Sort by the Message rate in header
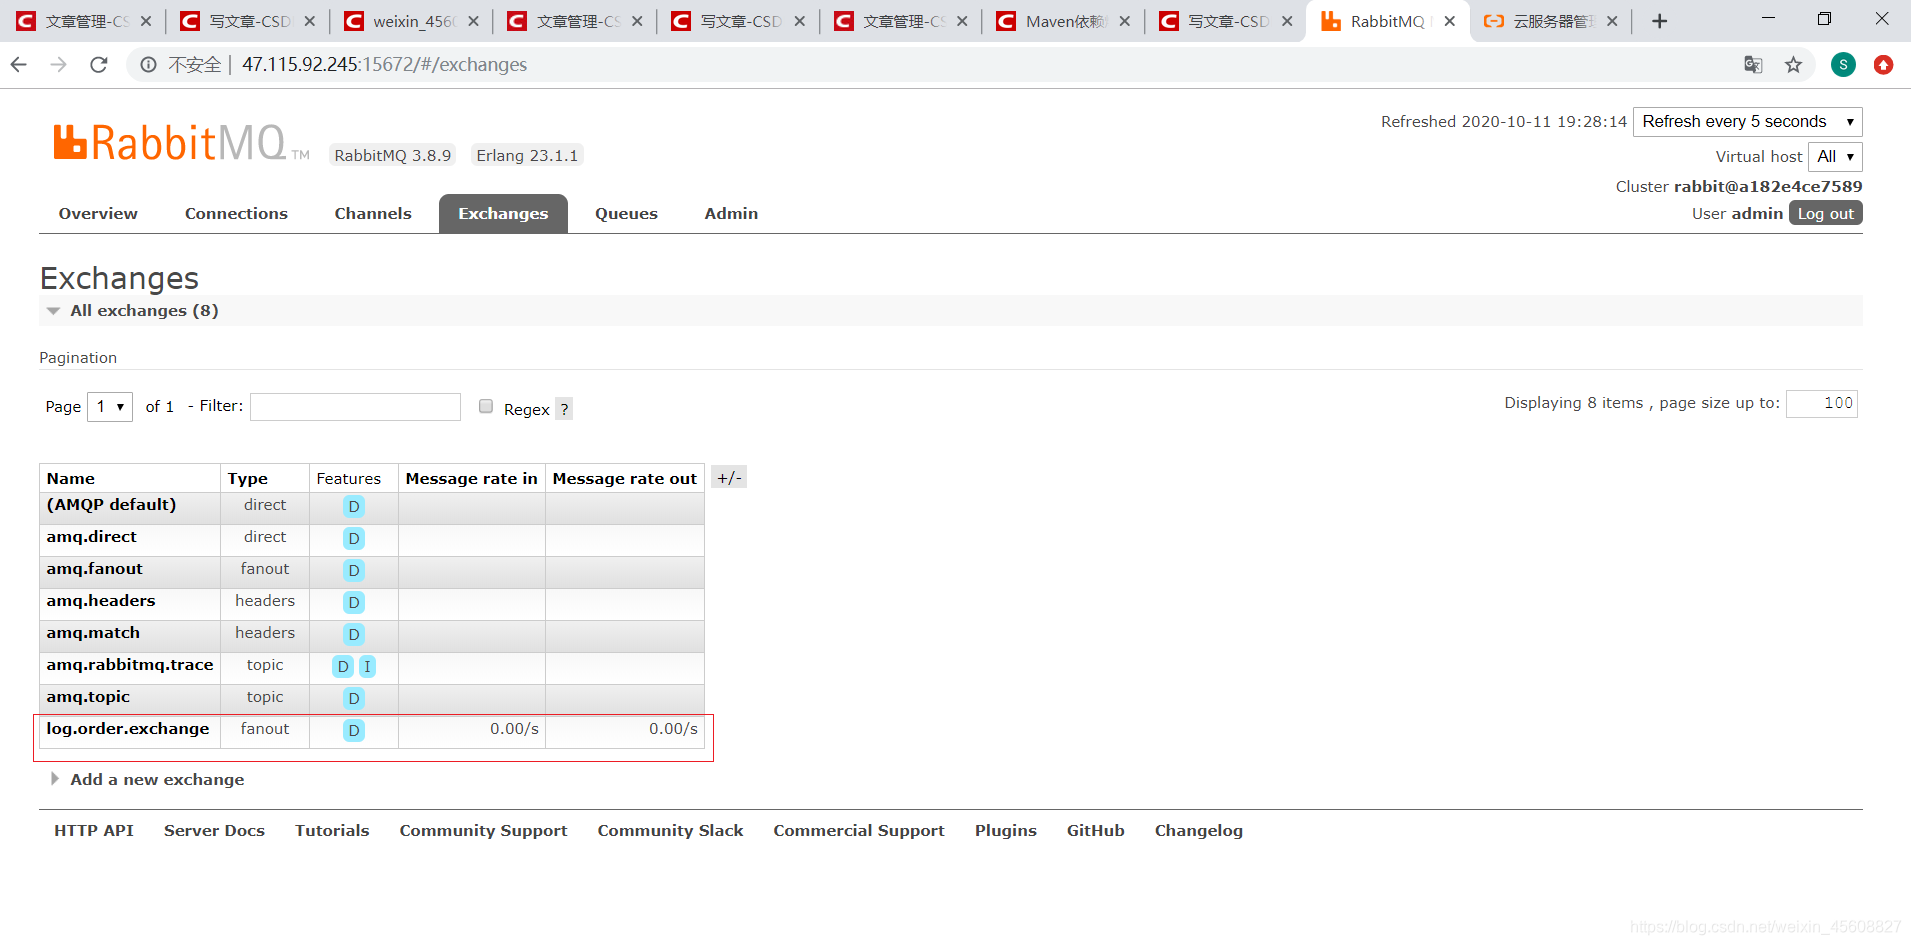The image size is (1911, 945). pos(471,479)
